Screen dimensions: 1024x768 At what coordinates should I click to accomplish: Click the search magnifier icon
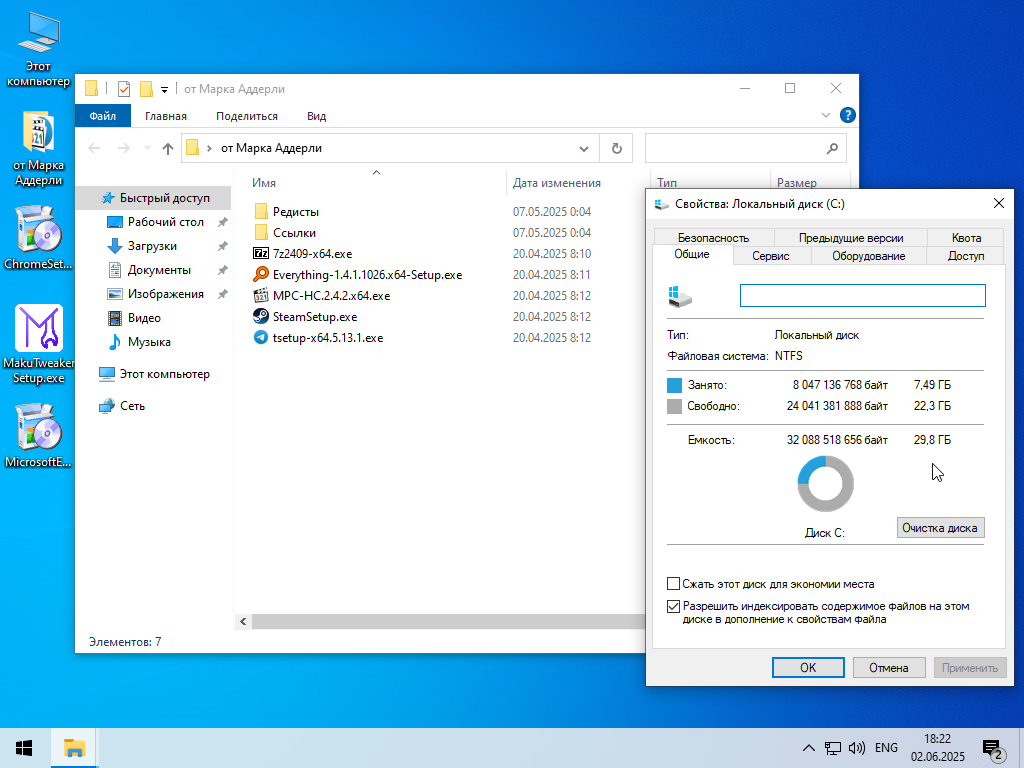pos(832,148)
